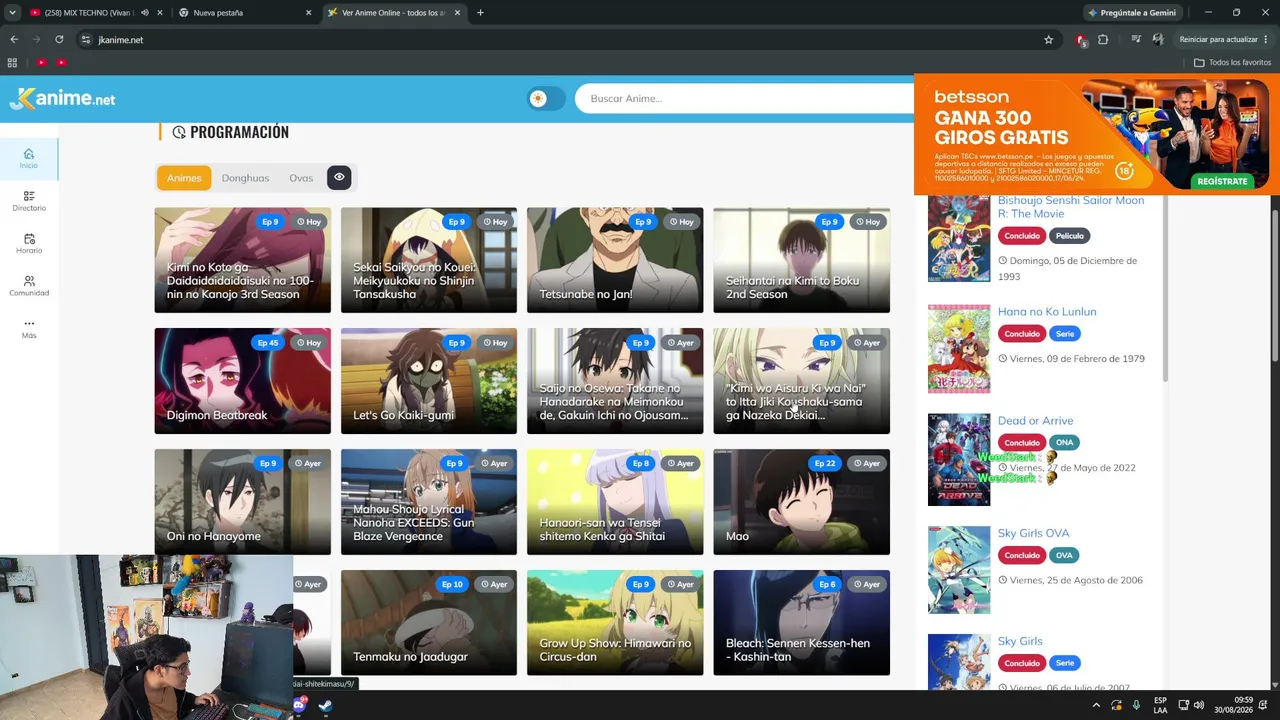This screenshot has height=720, width=1280.
Task: Toggle the light/dark theme switch
Action: pyautogui.click(x=546, y=98)
